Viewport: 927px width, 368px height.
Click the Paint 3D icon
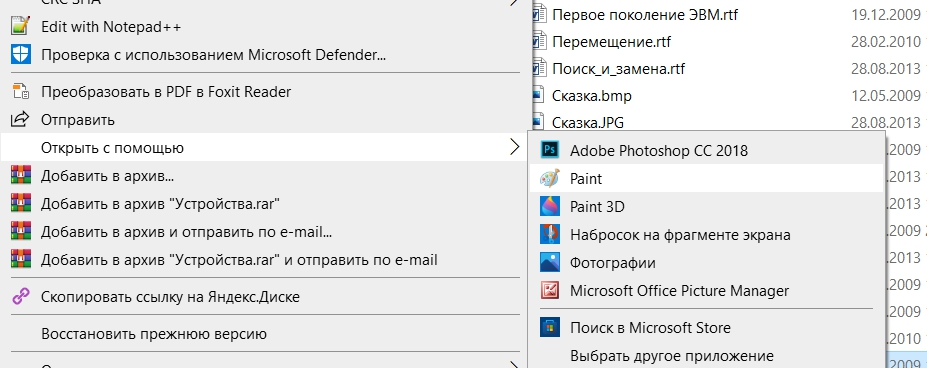tap(550, 206)
